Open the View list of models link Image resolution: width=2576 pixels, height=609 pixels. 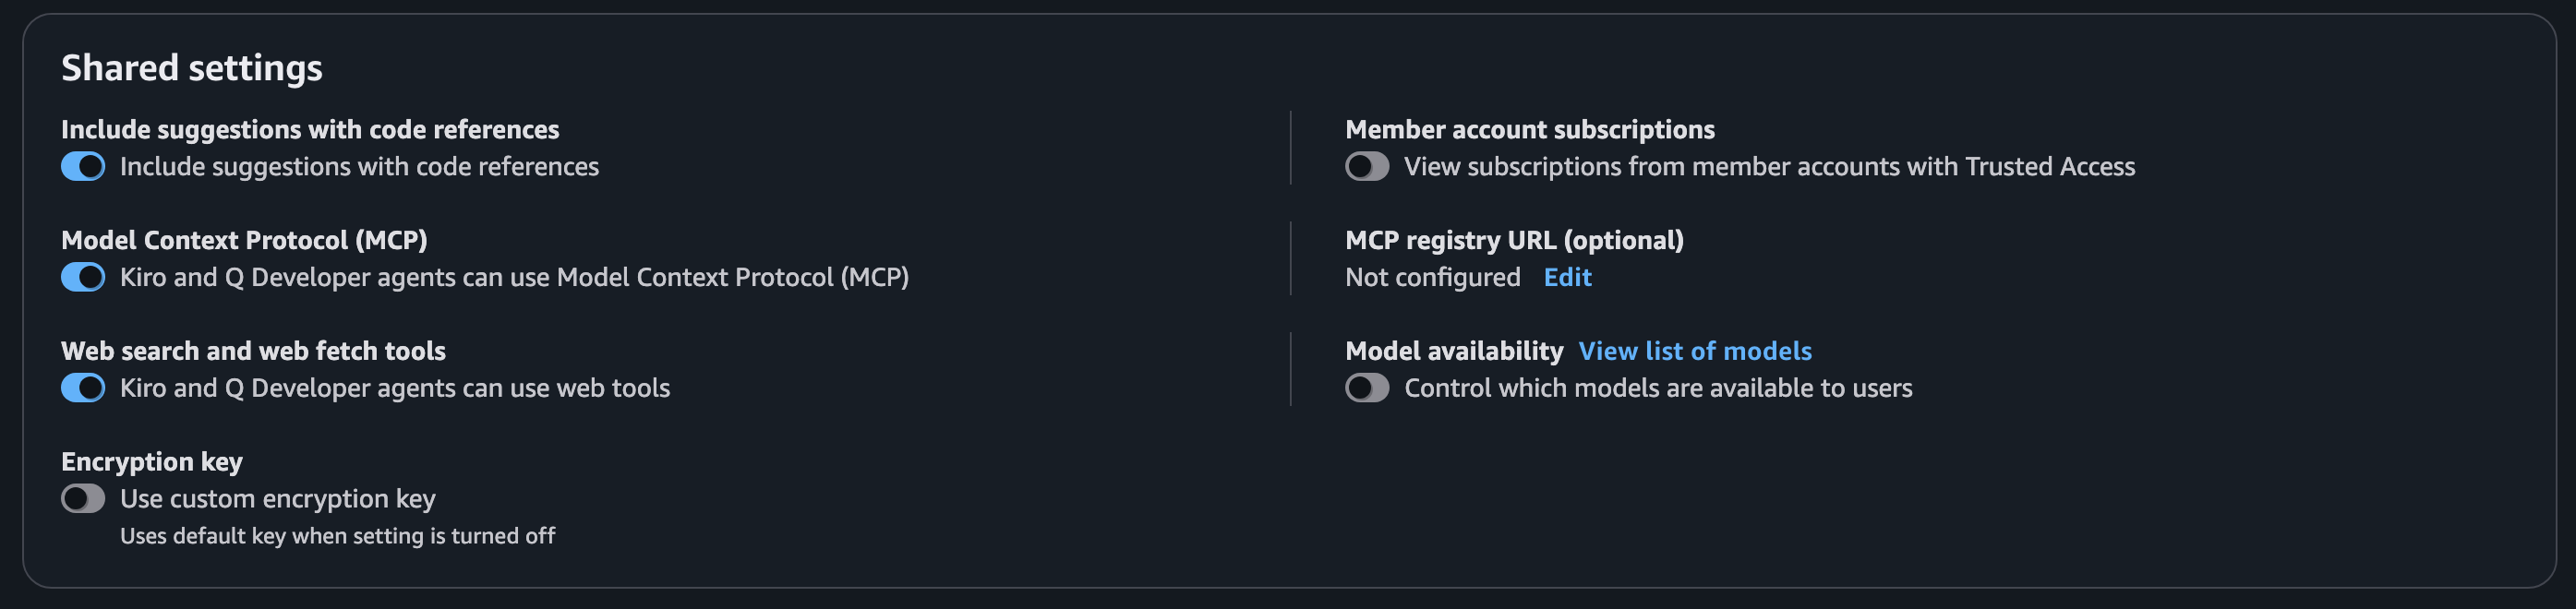[1695, 351]
